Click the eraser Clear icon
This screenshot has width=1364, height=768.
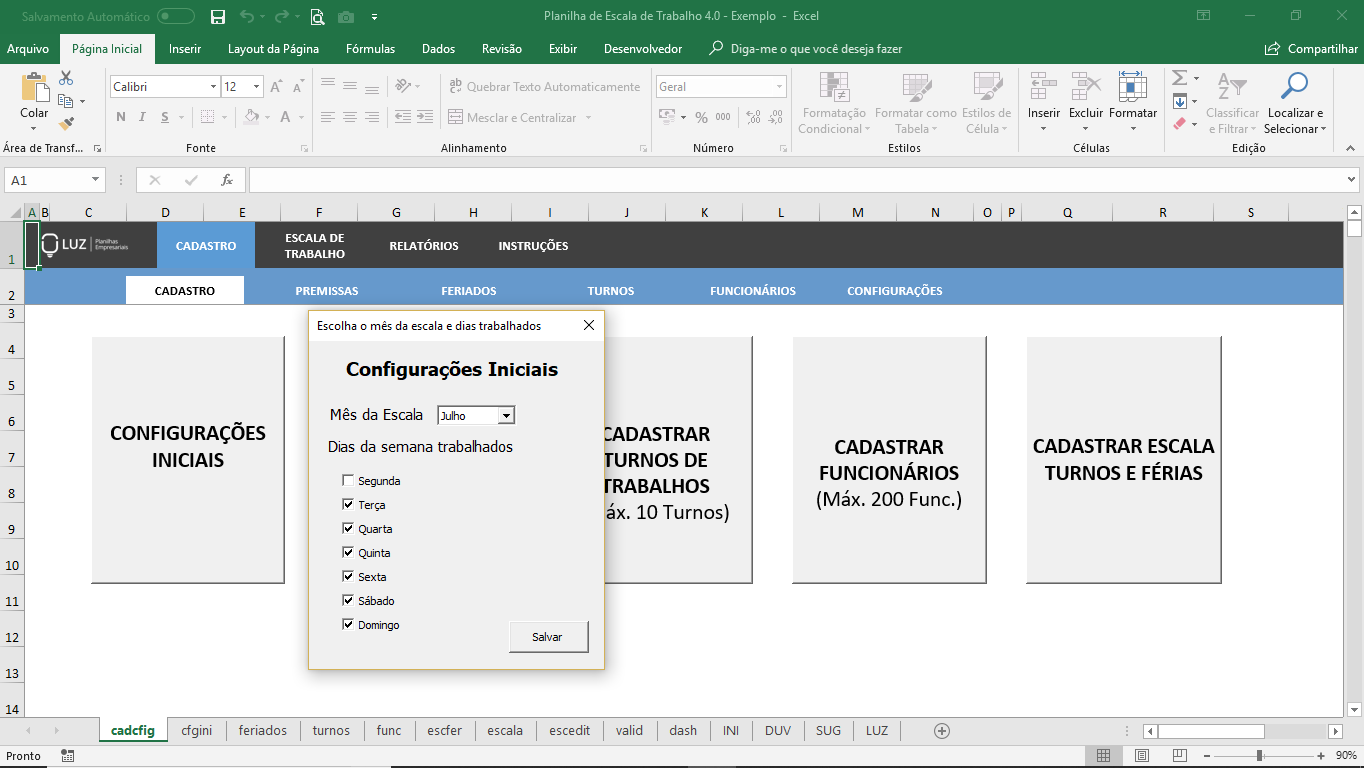pos(1179,124)
